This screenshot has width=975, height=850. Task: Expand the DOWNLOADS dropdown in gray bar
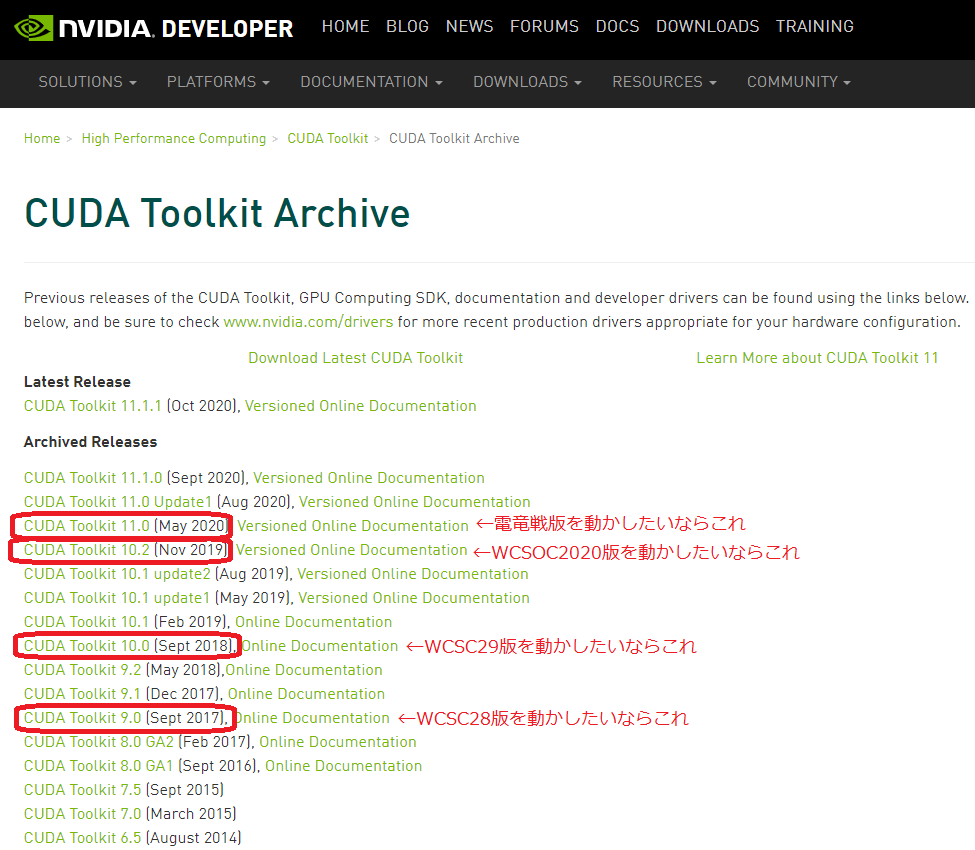tap(527, 82)
